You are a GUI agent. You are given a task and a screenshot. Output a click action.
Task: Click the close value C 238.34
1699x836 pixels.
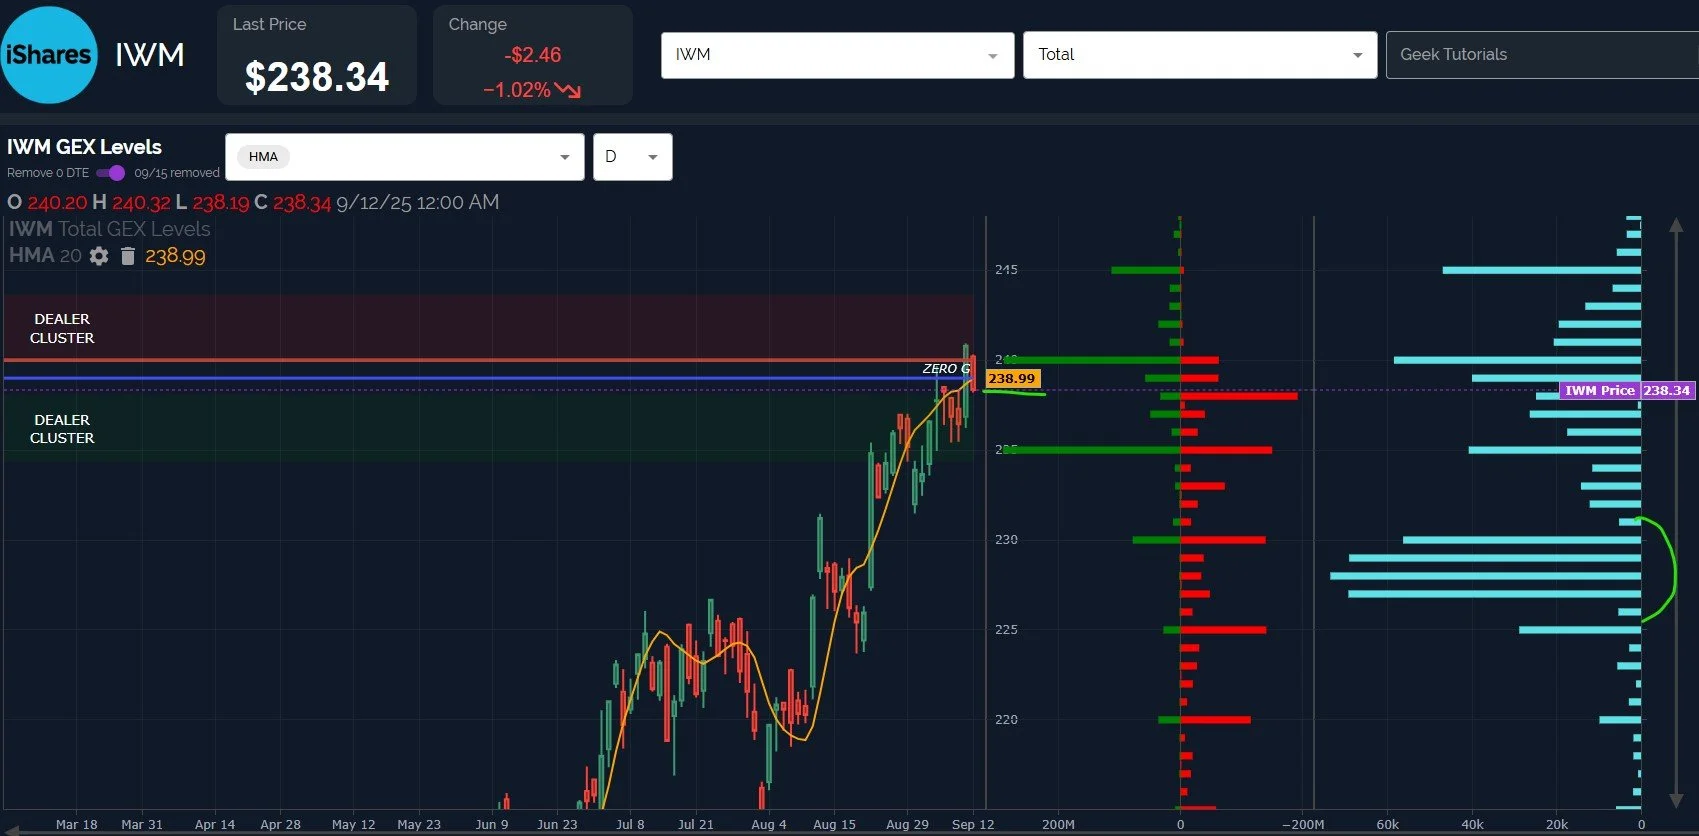[292, 203]
